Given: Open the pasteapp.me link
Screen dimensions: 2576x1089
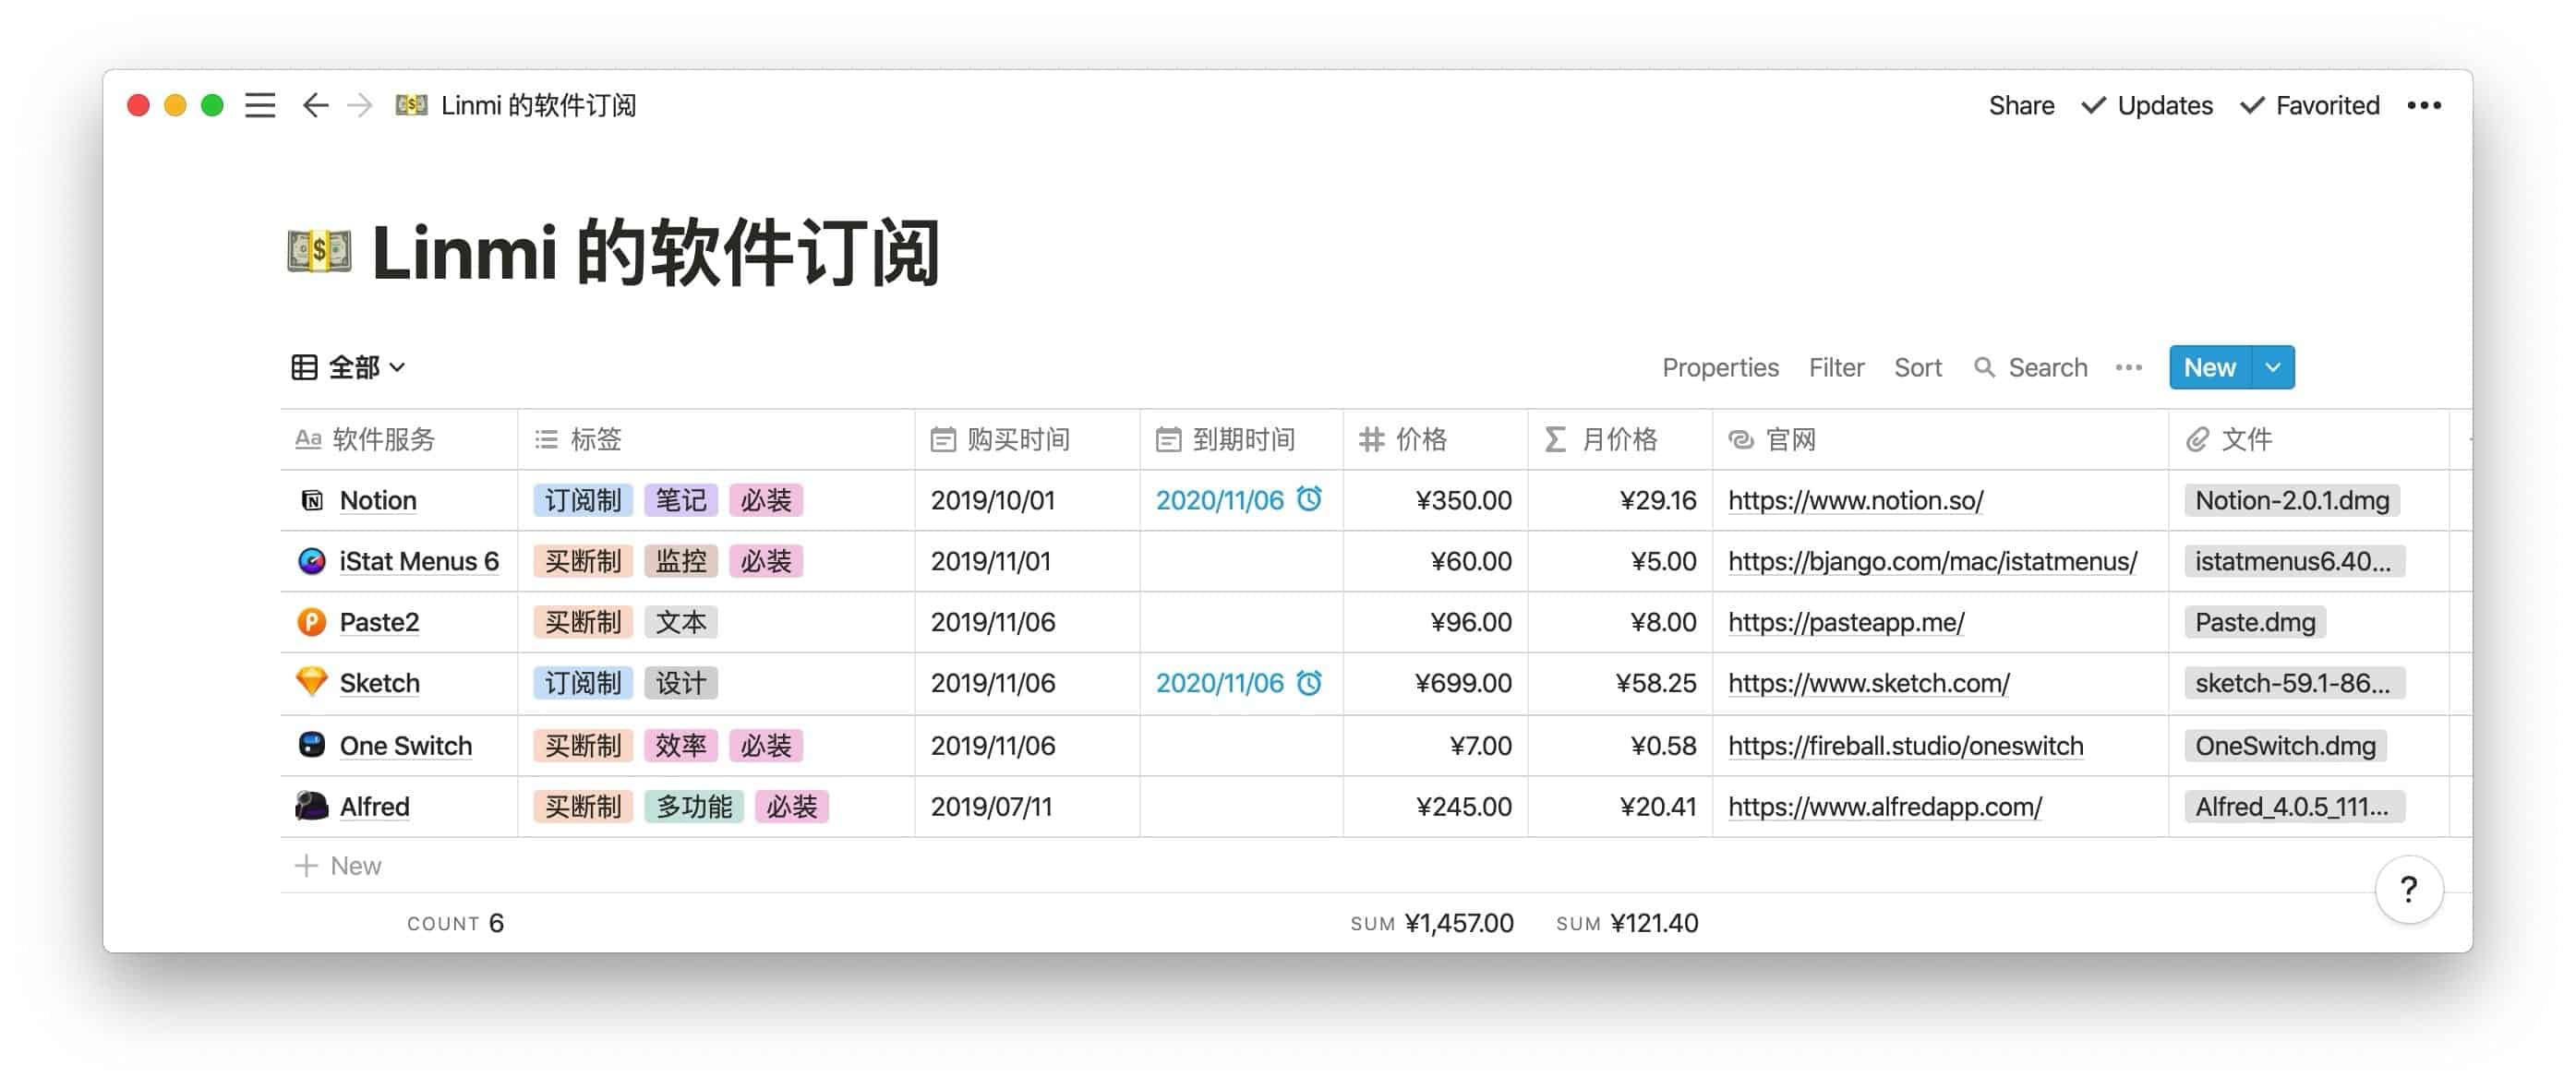Looking at the screenshot, I should click(1846, 622).
